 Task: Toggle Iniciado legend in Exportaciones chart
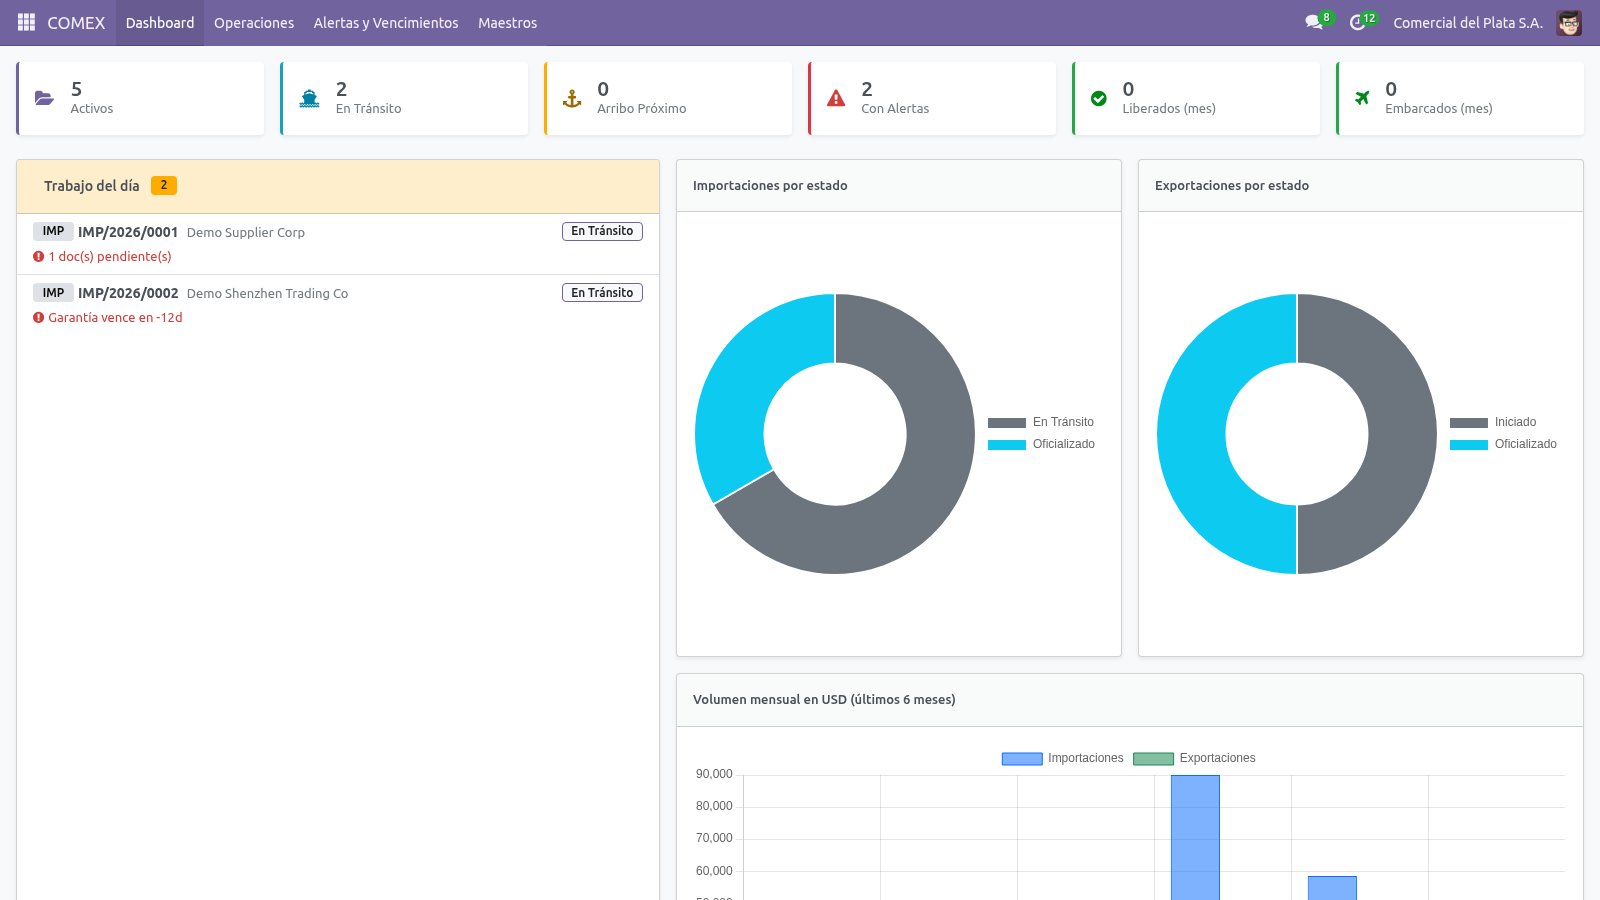coord(1493,422)
